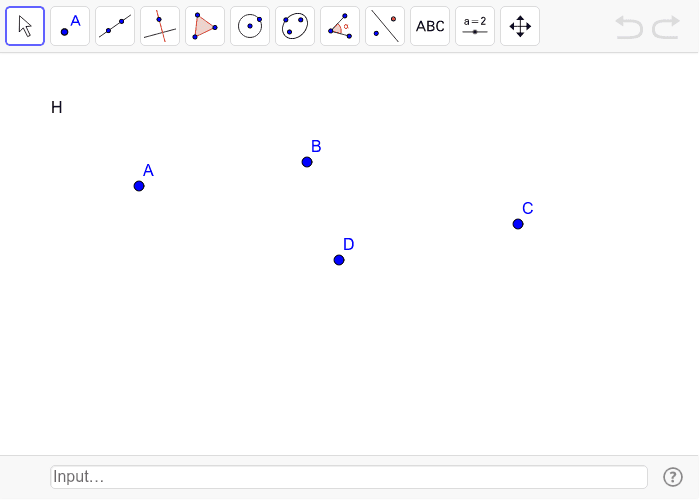The image size is (700, 500).
Task: Click the Redo arrow
Action: (666, 27)
